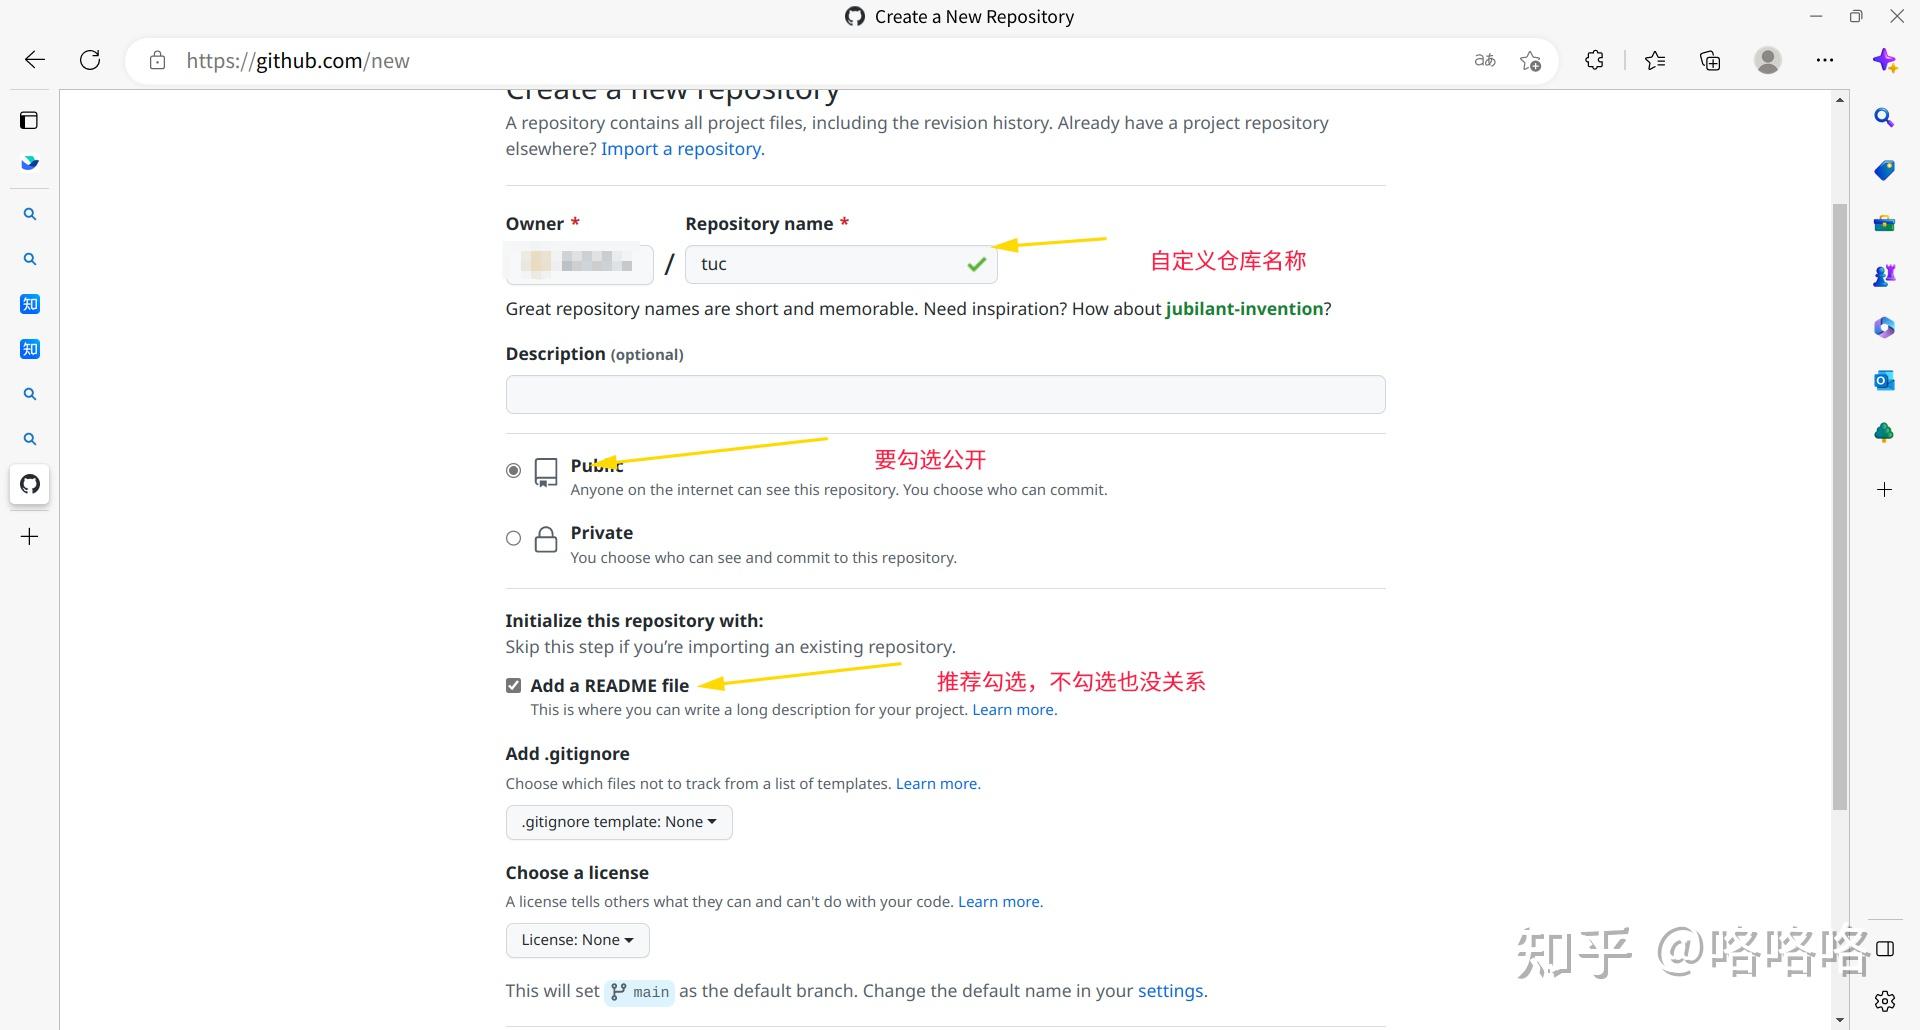Open Copilot in the top-right corner
Image resolution: width=1920 pixels, height=1030 pixels.
pos(1886,59)
